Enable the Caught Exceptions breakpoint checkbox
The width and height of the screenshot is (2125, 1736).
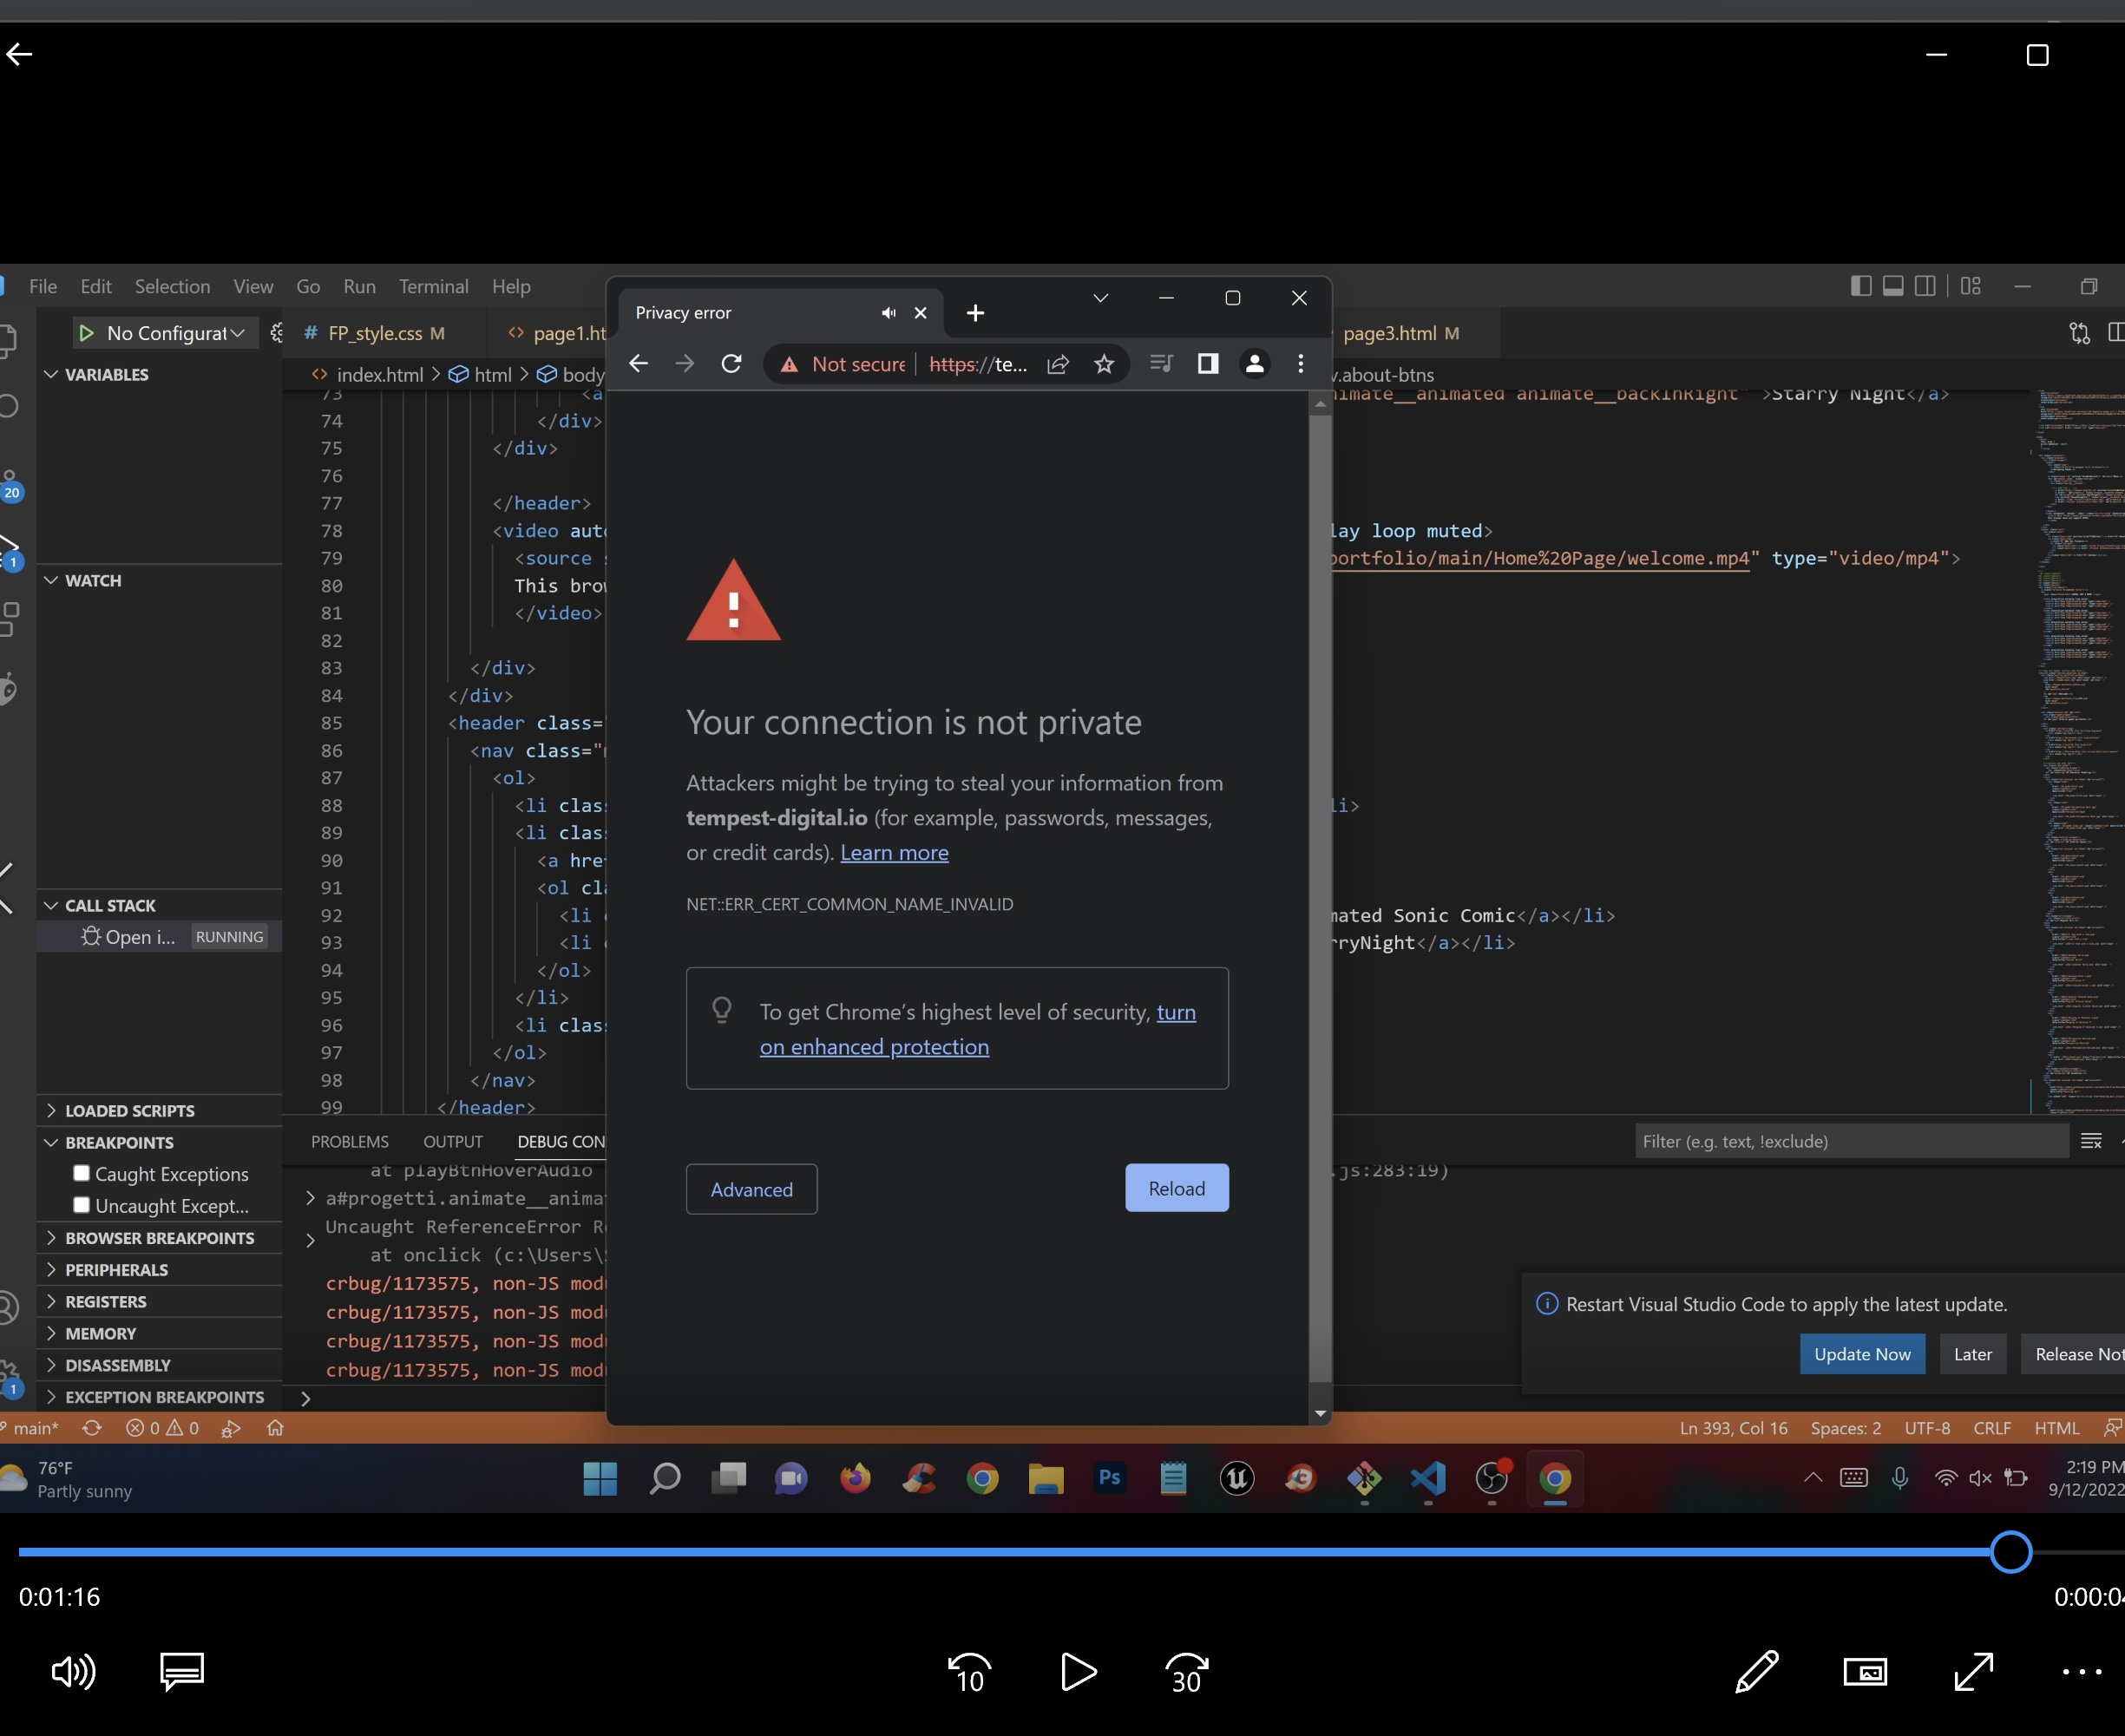tap(82, 1173)
